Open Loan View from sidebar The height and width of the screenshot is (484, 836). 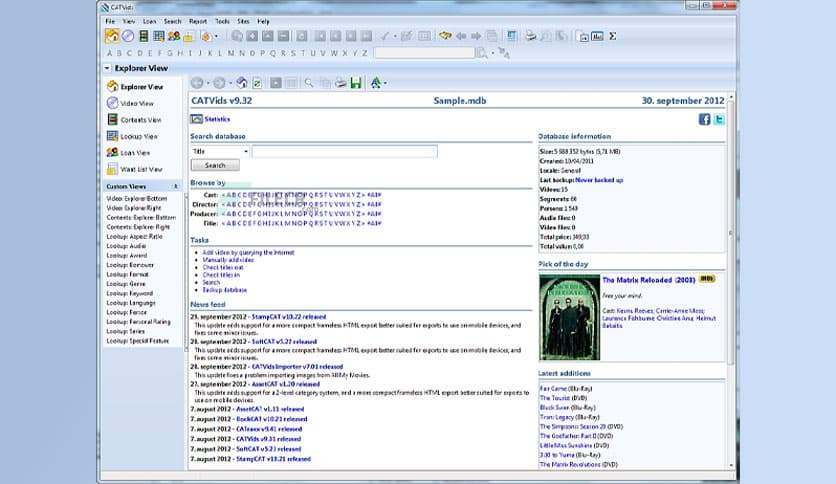pos(135,152)
